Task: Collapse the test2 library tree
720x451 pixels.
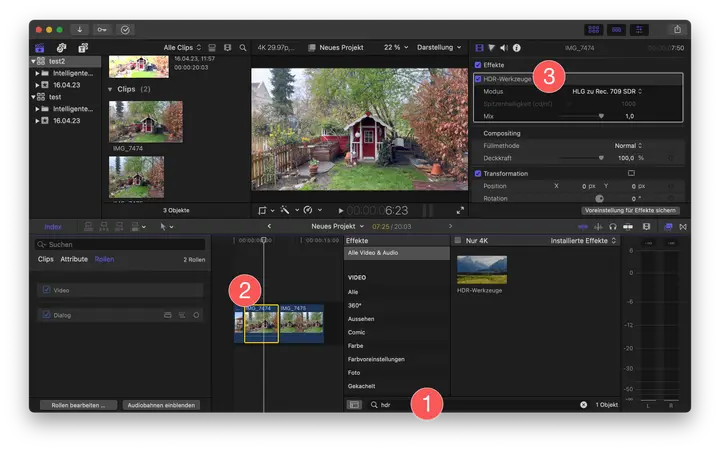Action: coord(33,60)
